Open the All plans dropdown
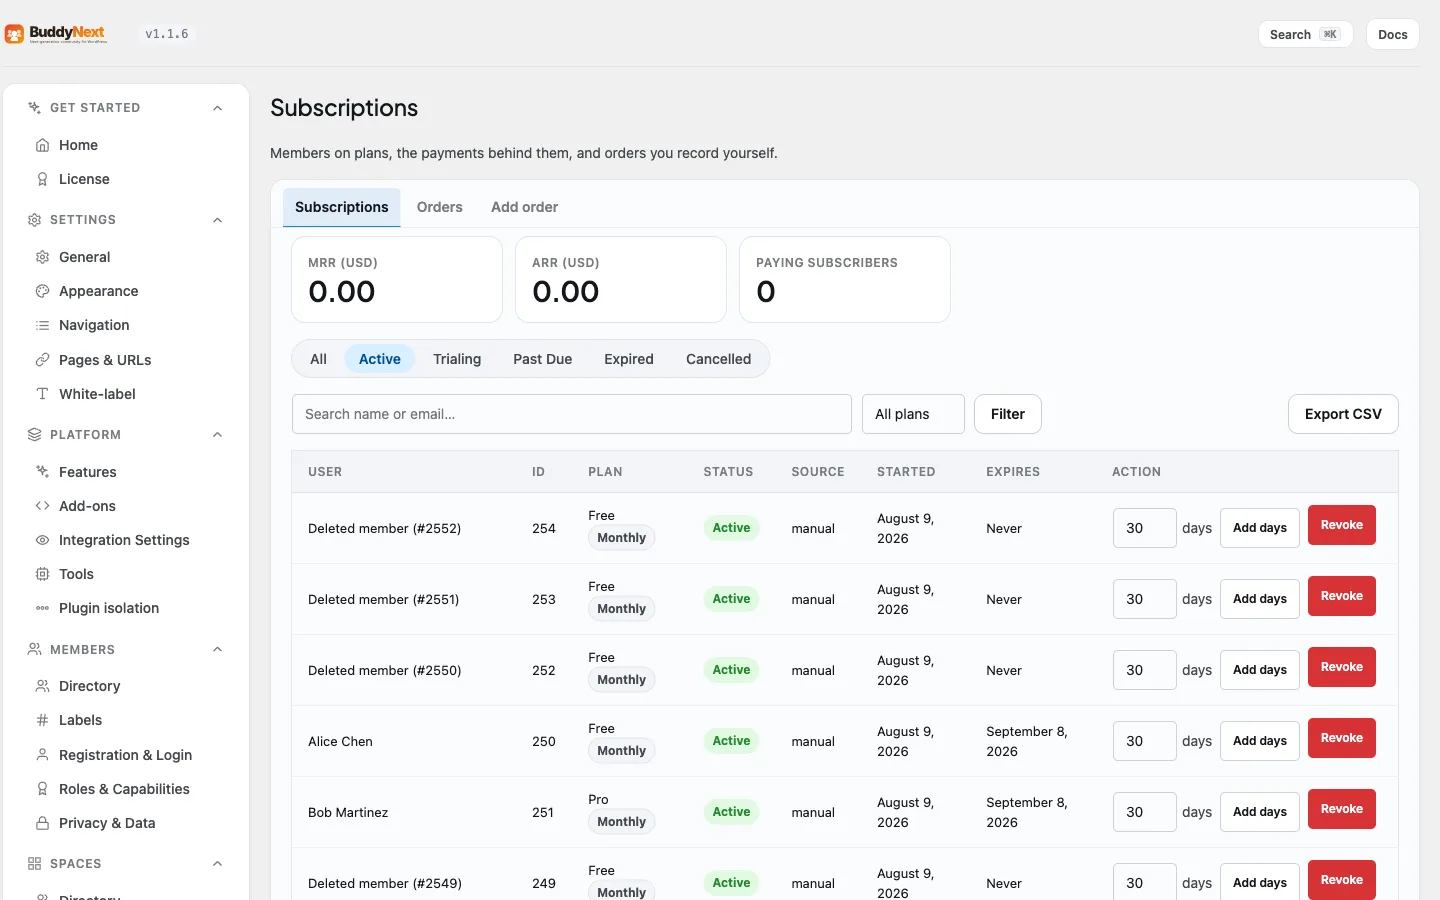The width and height of the screenshot is (1440, 900). [x=913, y=414]
